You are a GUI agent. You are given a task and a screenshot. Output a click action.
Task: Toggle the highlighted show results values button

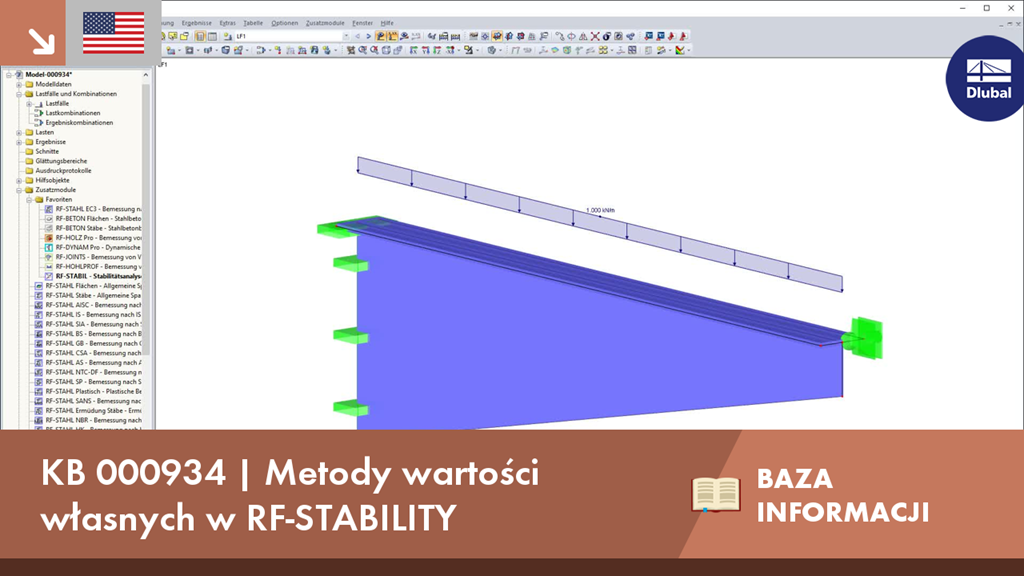coord(392,36)
